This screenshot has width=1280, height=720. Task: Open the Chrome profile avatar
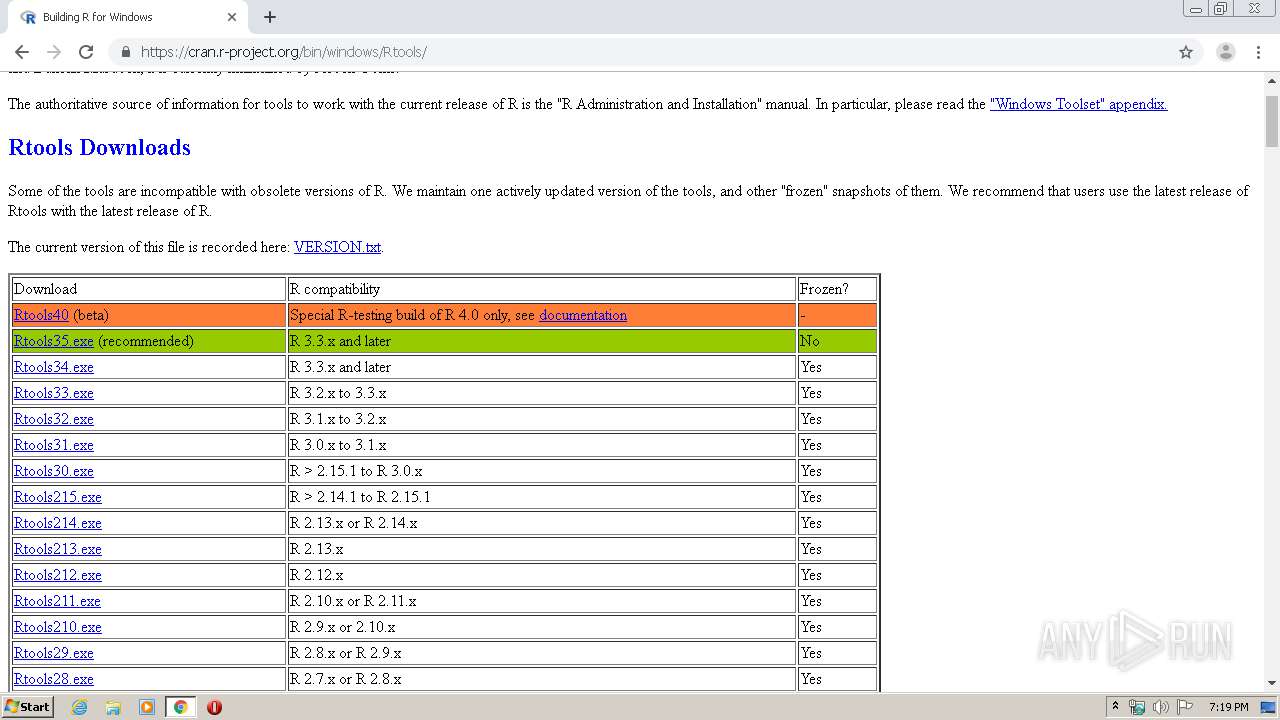click(x=1225, y=52)
